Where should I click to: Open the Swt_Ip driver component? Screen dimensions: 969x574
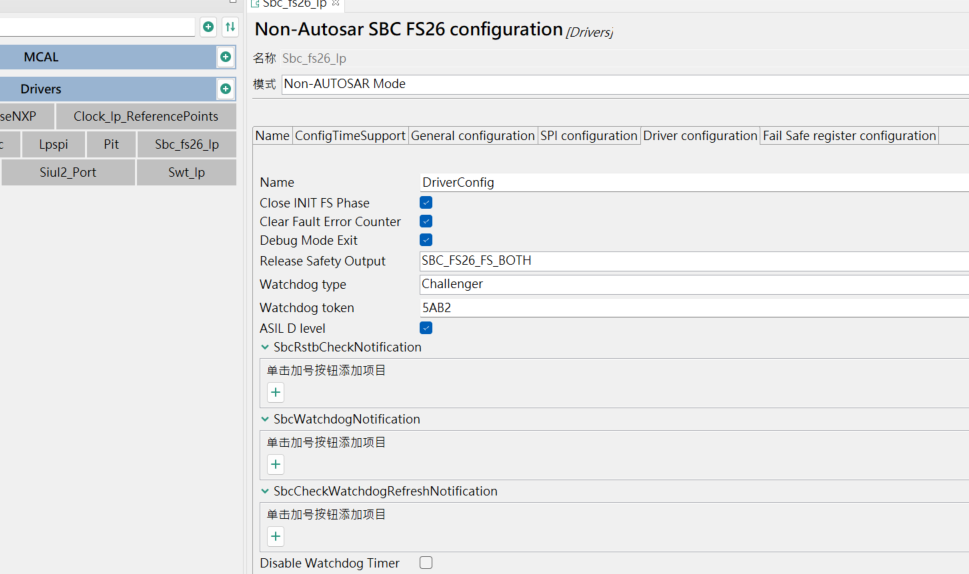click(x=187, y=172)
